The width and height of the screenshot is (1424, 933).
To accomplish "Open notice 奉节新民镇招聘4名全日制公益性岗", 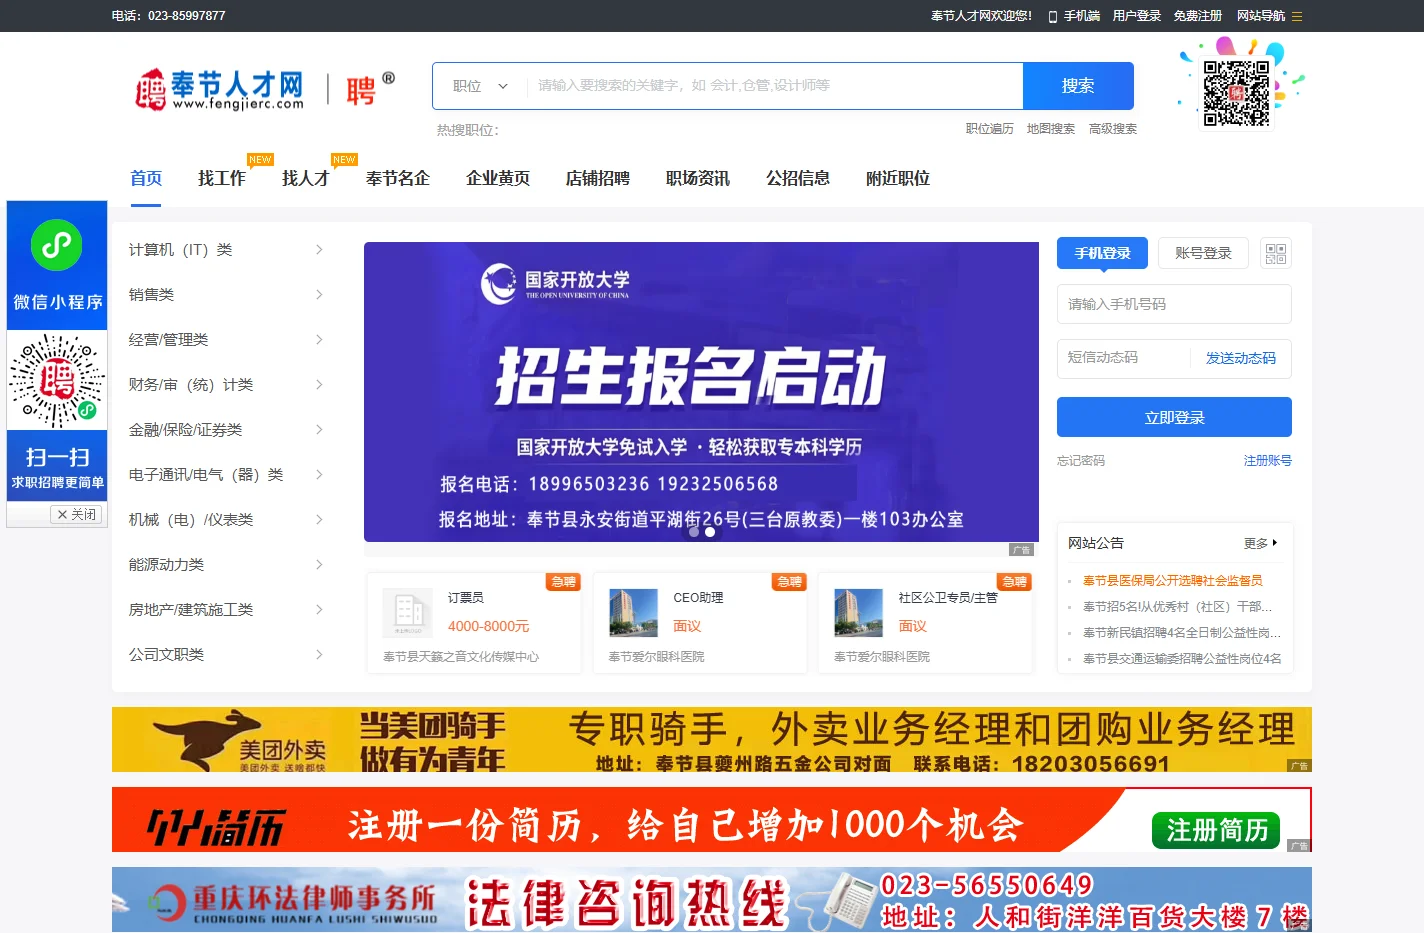I will 1181,633.
